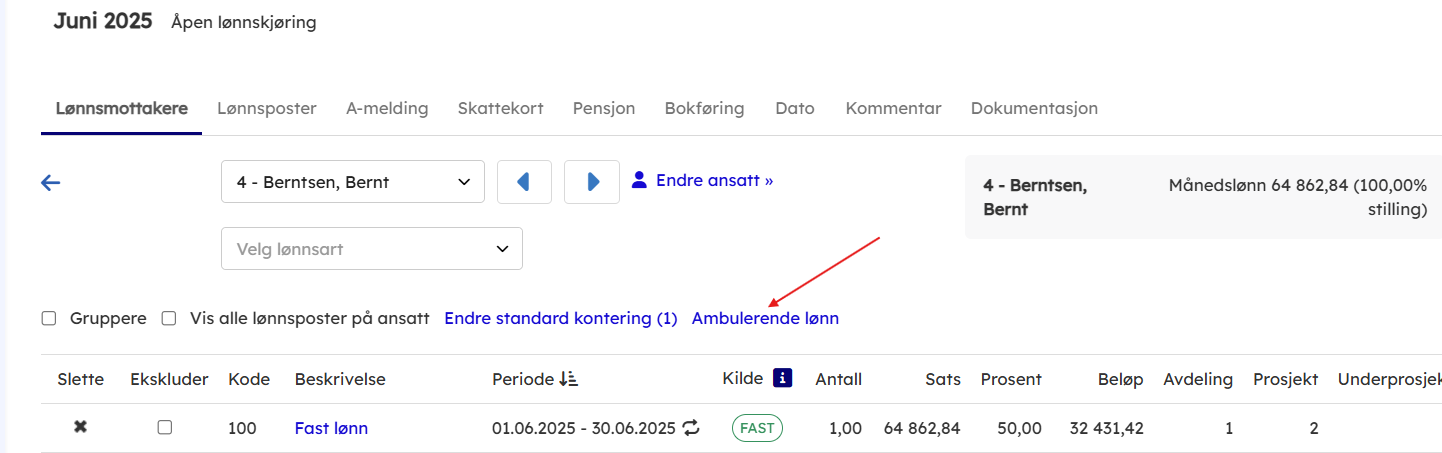Screen dimensions: 1442x453
Task: Switch to the Lønnsposter tab
Action: [x=267, y=108]
